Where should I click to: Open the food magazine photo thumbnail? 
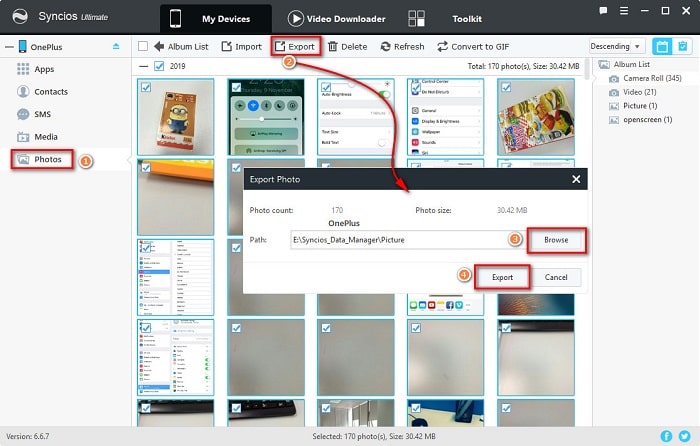coord(536,117)
